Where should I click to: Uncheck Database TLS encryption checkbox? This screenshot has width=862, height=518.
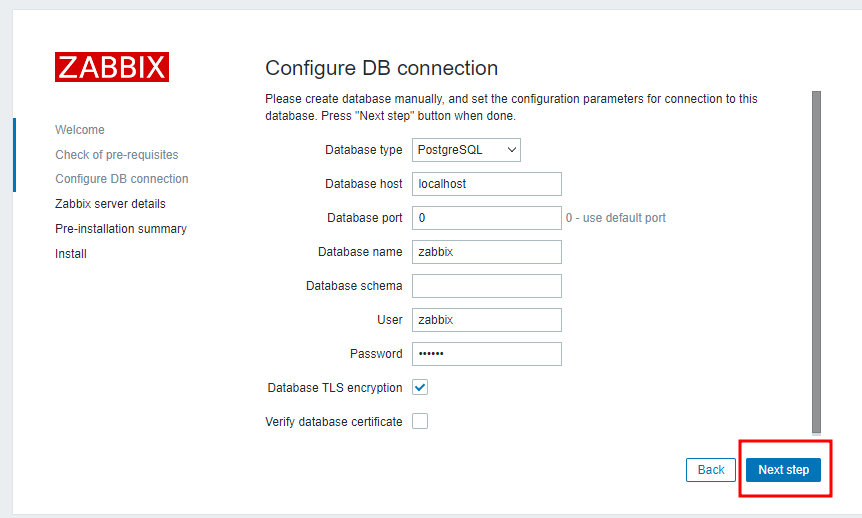tap(420, 387)
